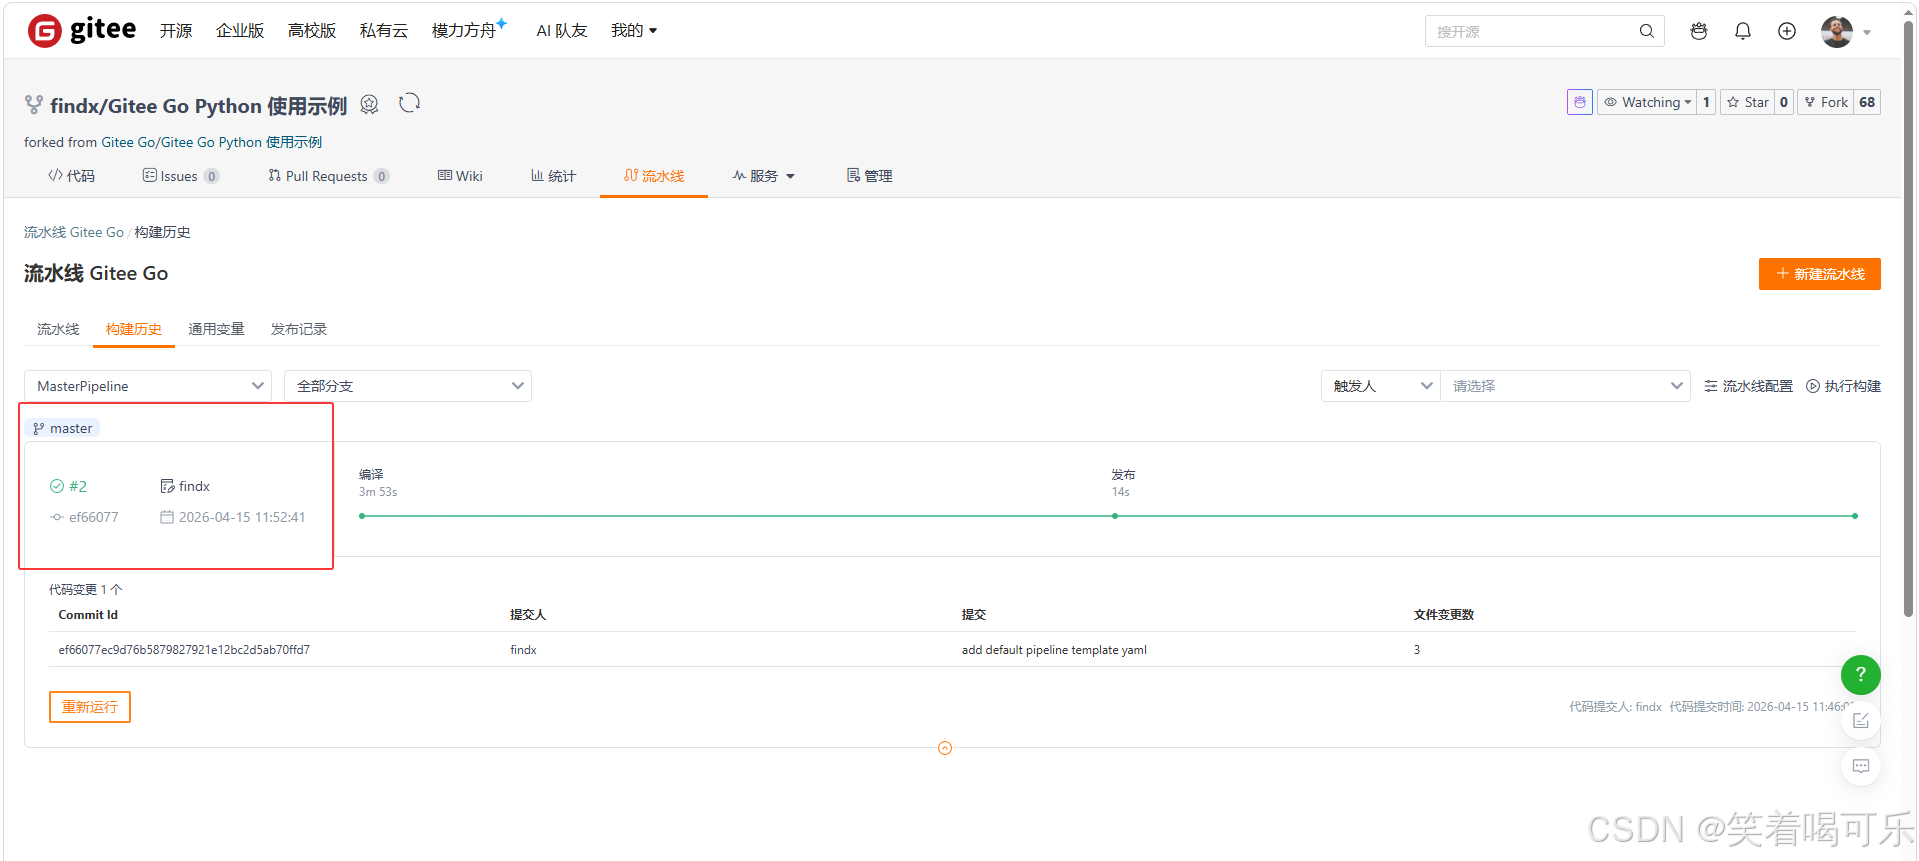Open the Issues tab
The width and height of the screenshot is (1919, 861).
pos(181,176)
